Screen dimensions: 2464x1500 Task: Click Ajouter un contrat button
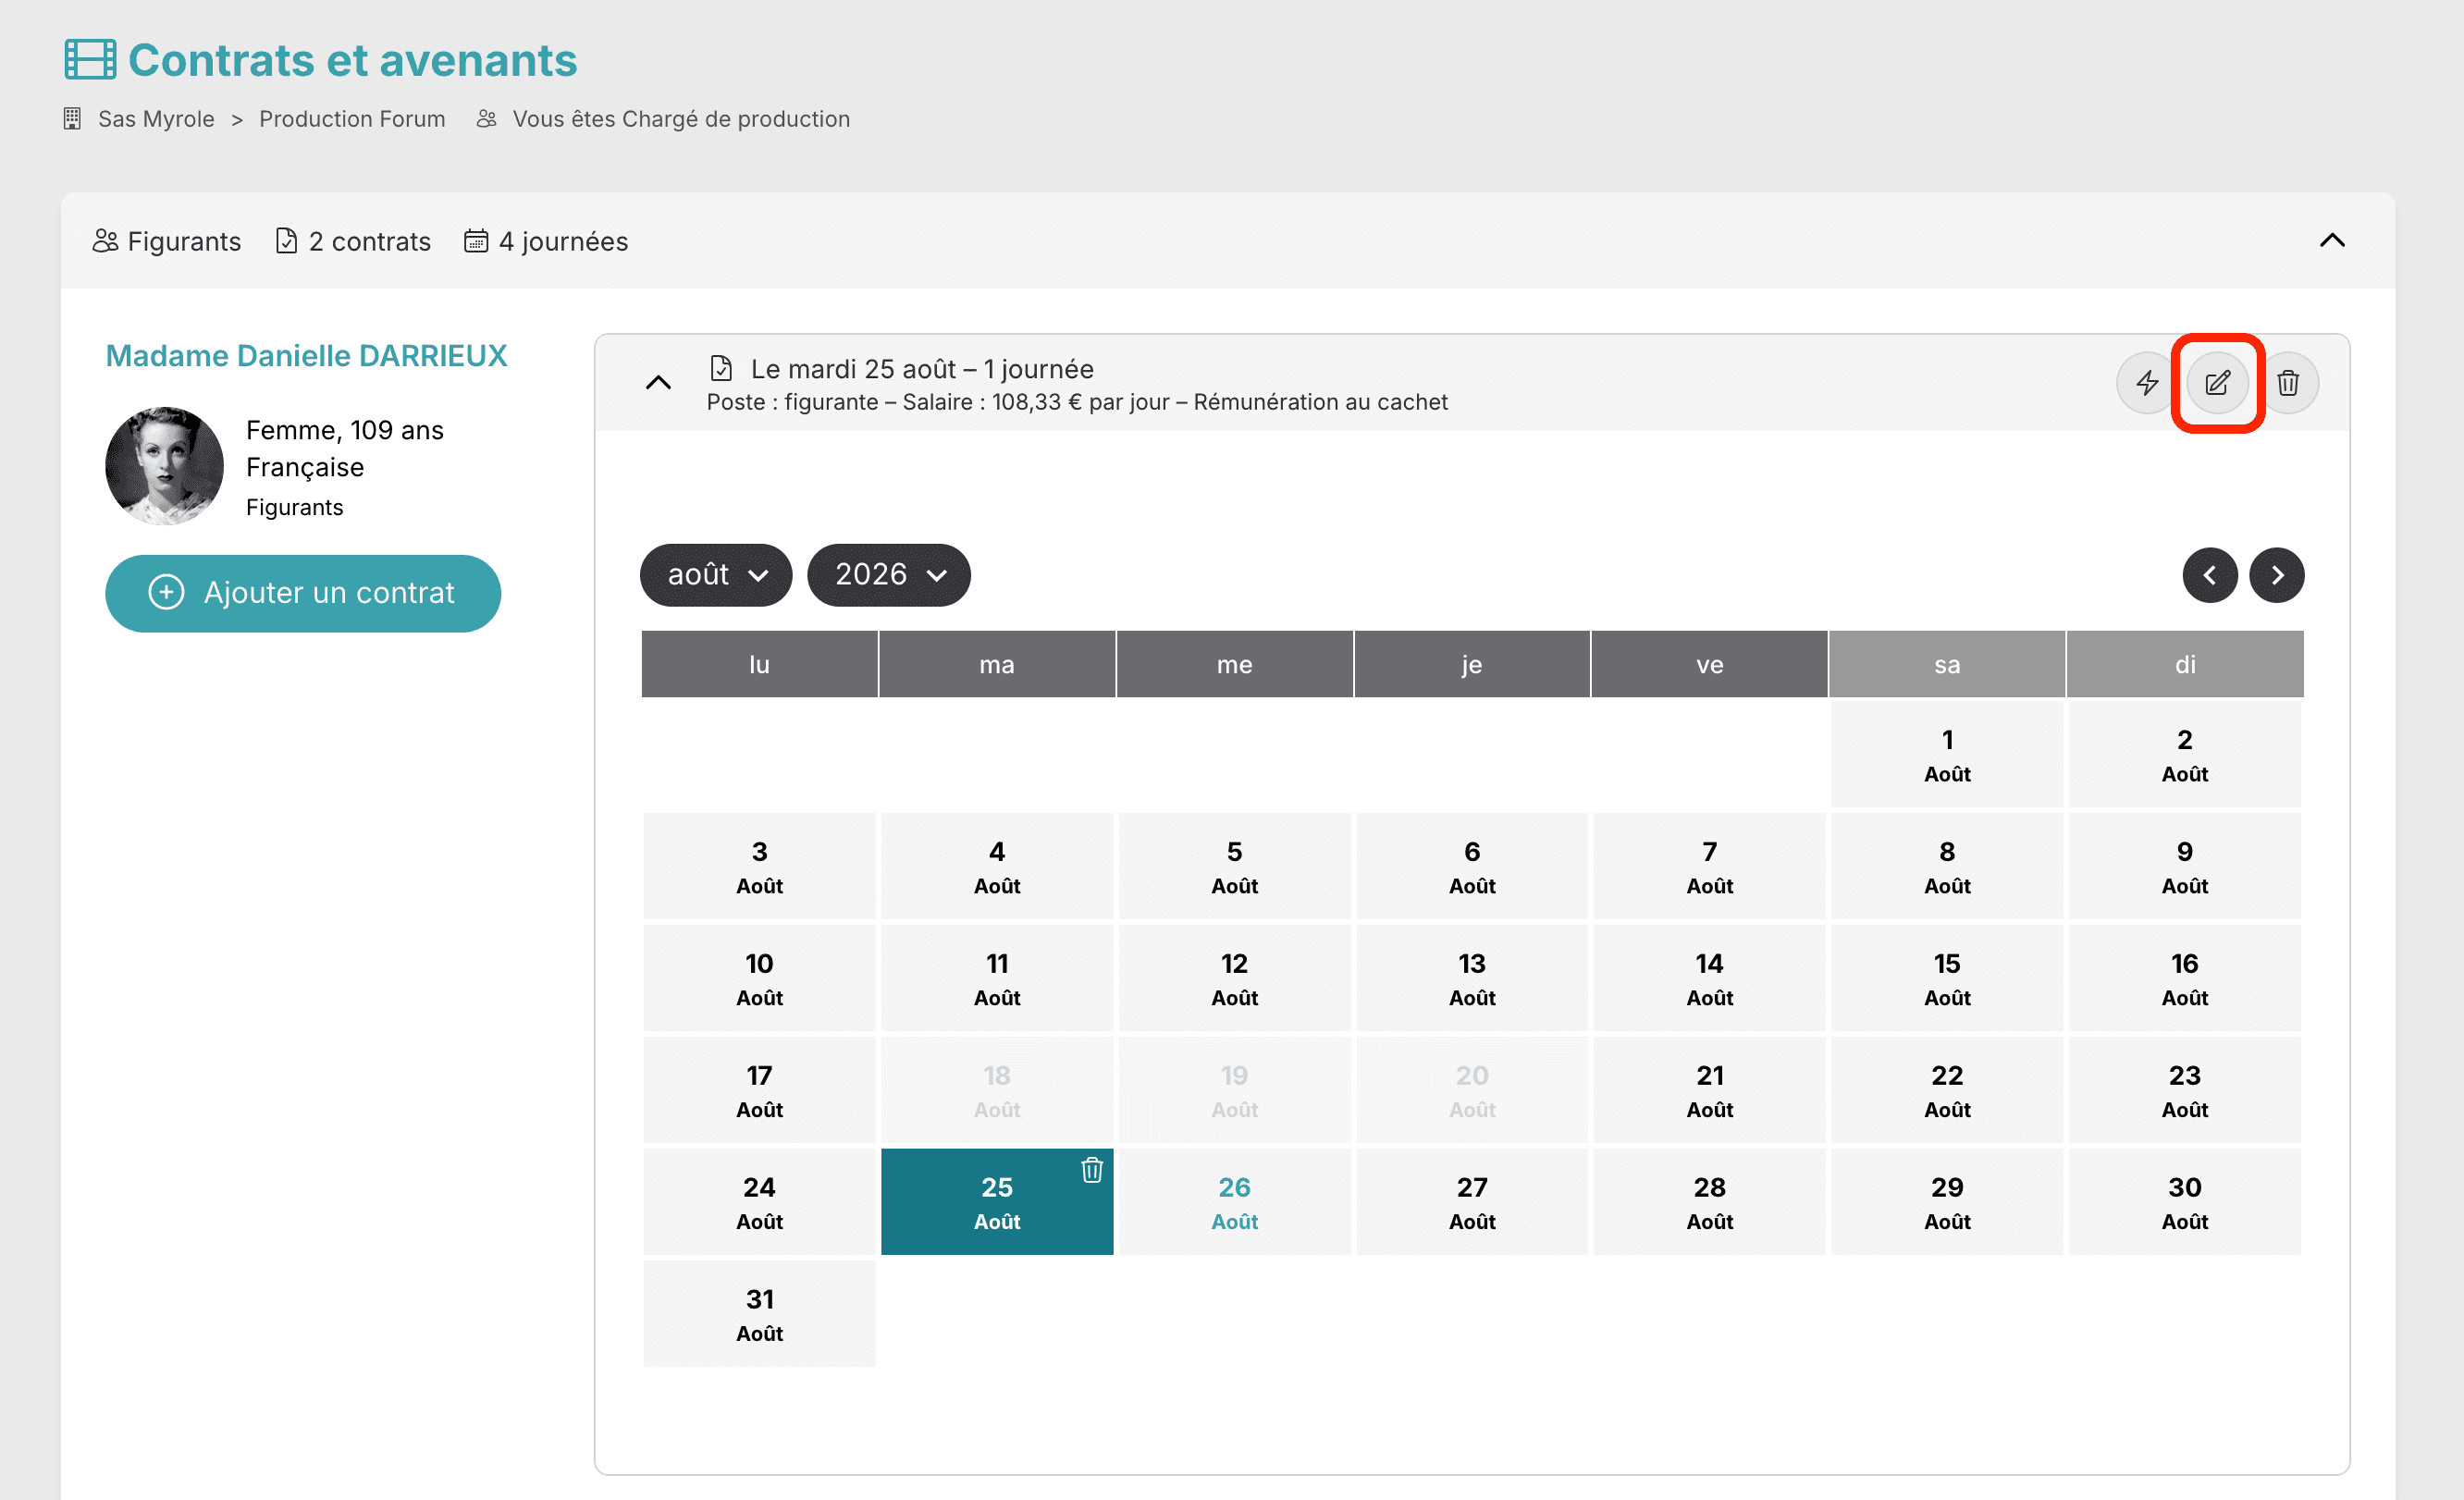point(303,593)
